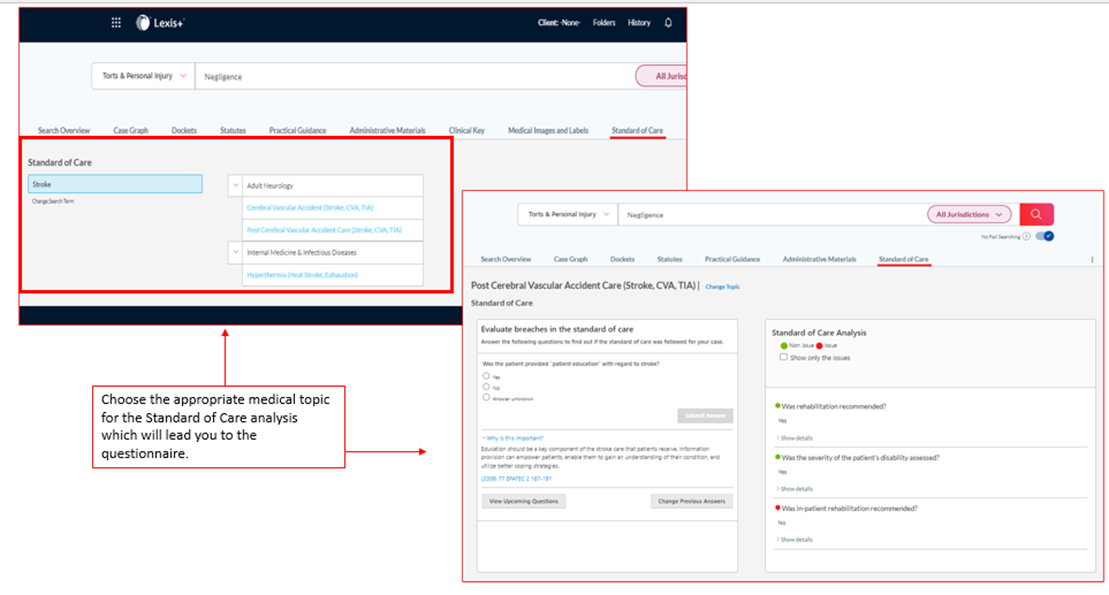The width and height of the screenshot is (1109, 595).
Task: Select Standard of Care tab in left window
Action: [637, 130]
